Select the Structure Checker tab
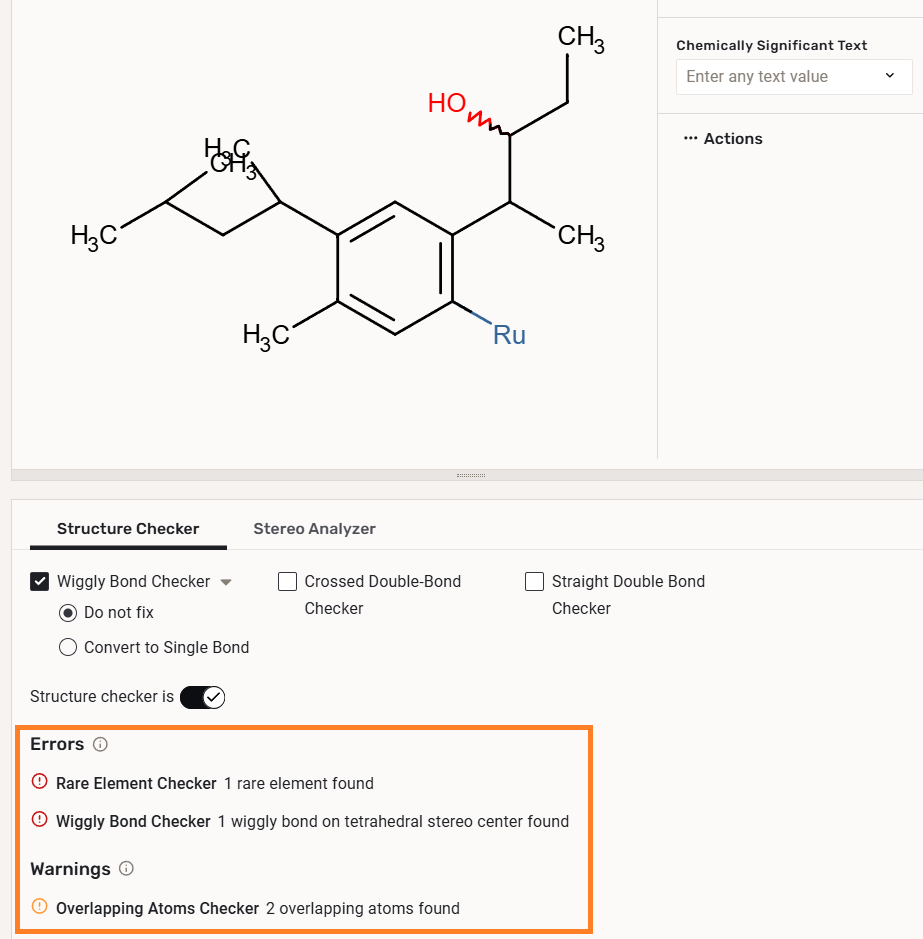923x939 pixels. (128, 529)
